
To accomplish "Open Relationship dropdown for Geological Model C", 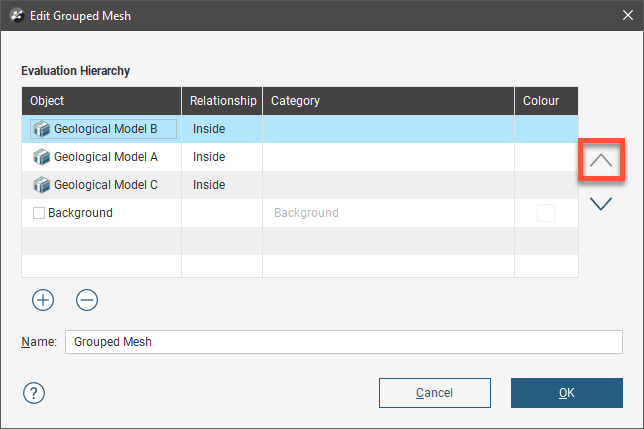I will click(x=220, y=185).
